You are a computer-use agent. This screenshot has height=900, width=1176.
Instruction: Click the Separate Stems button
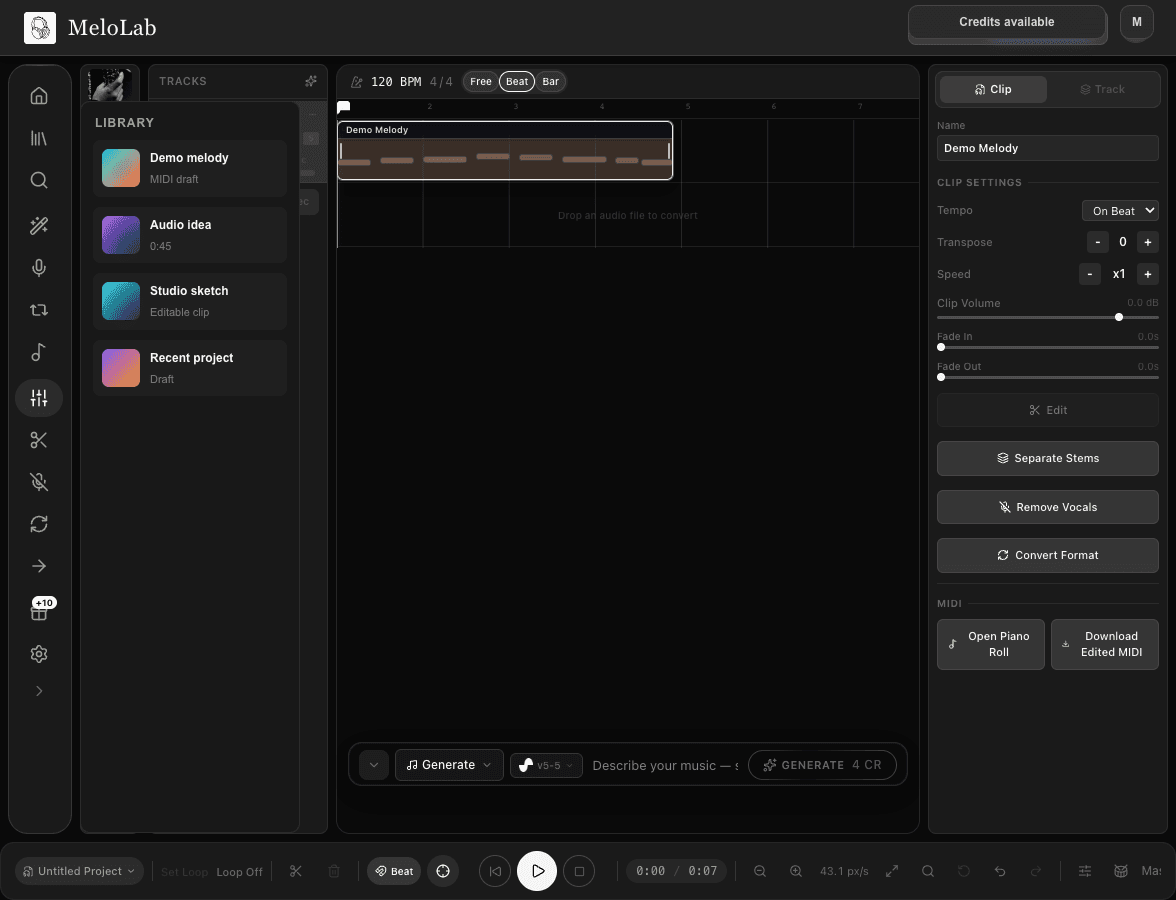tap(1047, 458)
